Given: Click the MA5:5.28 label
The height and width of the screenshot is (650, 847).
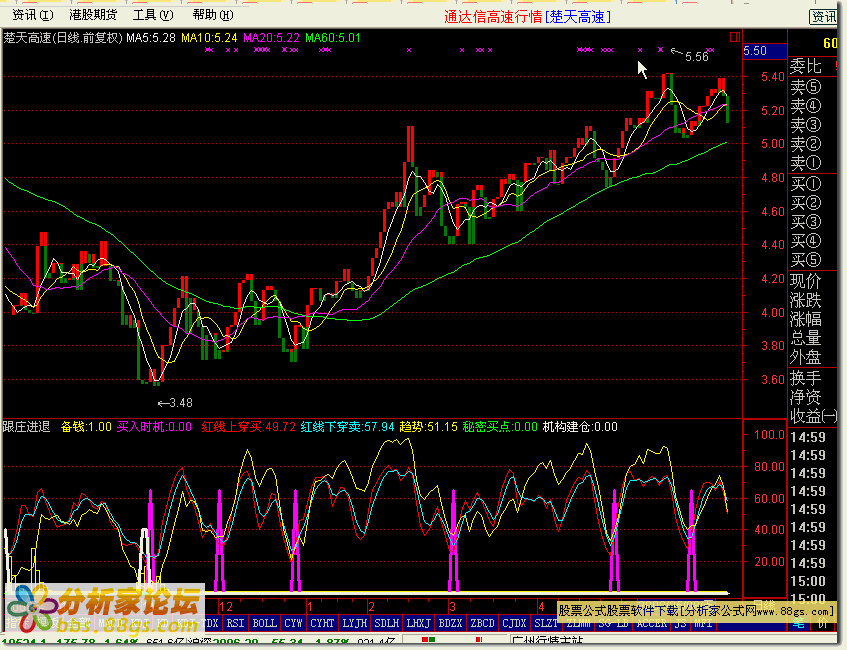Looking at the screenshot, I should [151, 38].
